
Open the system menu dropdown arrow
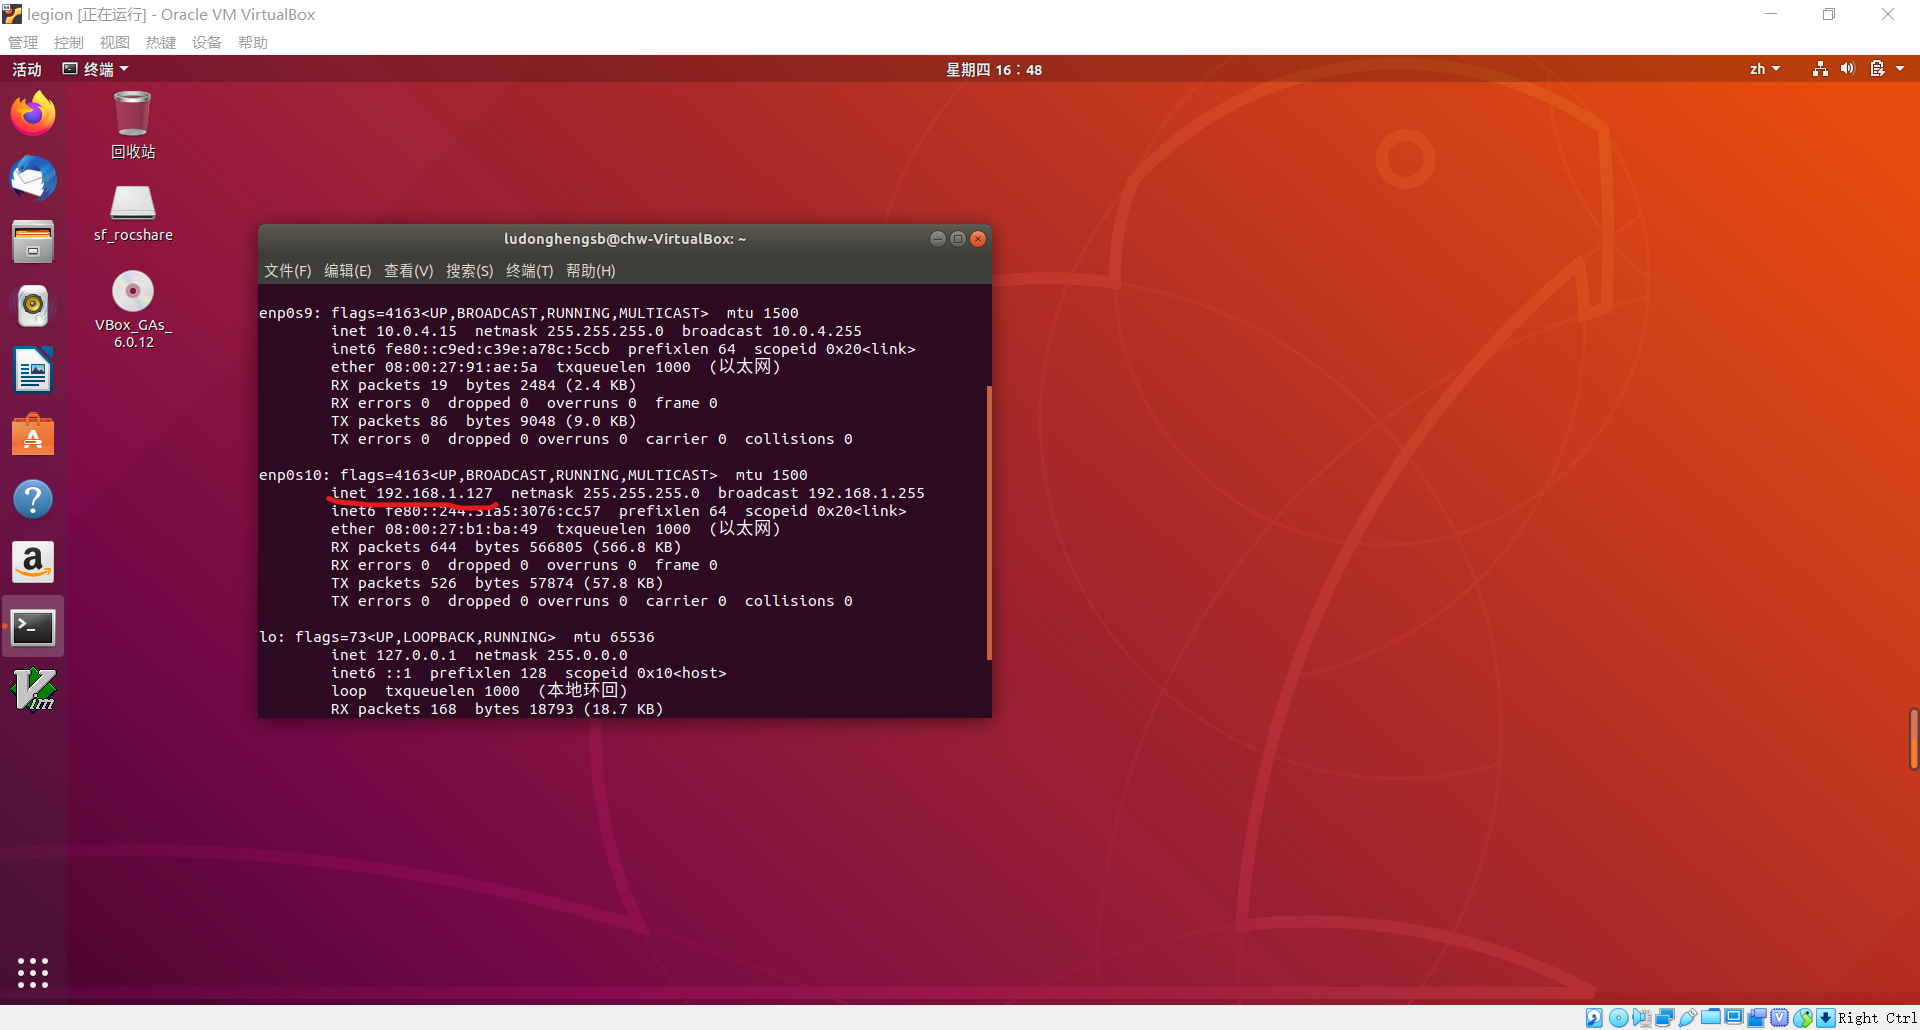coord(1900,69)
